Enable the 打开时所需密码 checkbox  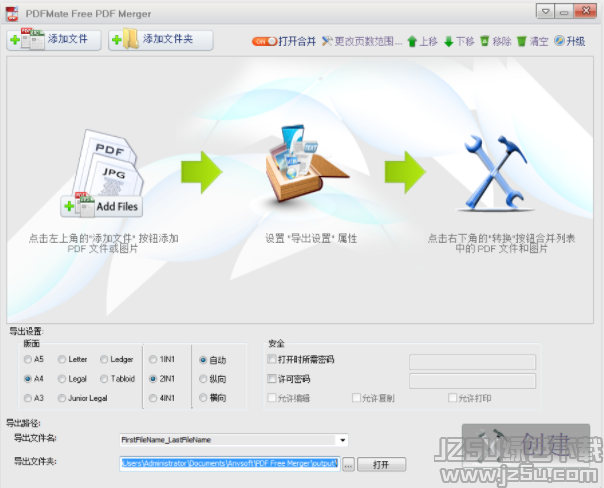tap(273, 359)
